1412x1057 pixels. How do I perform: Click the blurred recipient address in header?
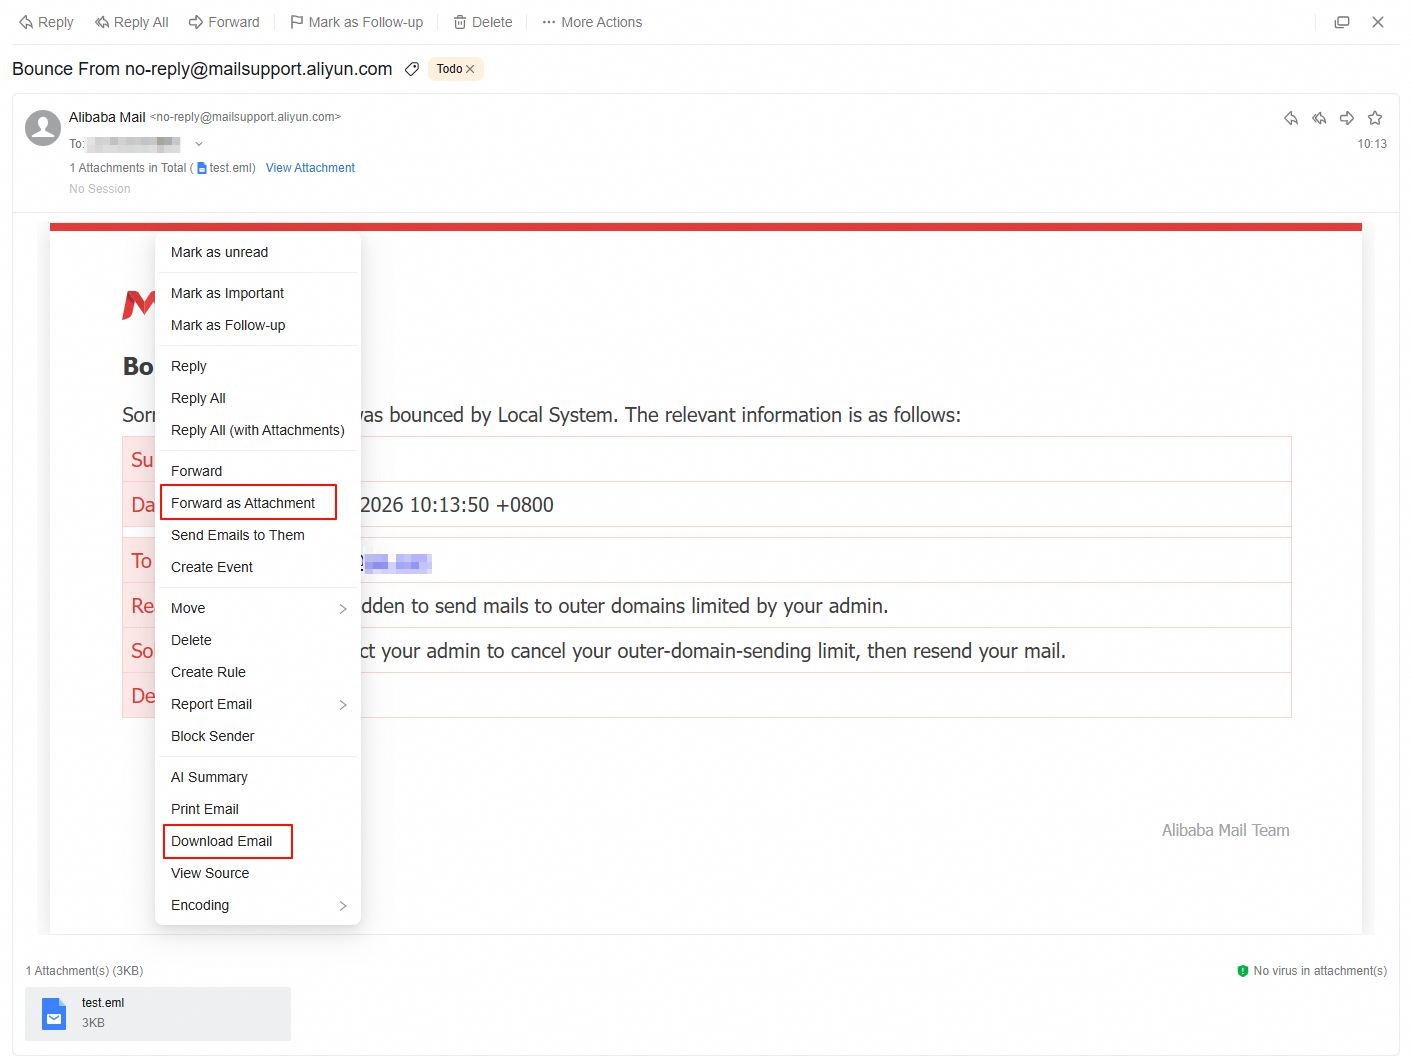click(x=134, y=144)
